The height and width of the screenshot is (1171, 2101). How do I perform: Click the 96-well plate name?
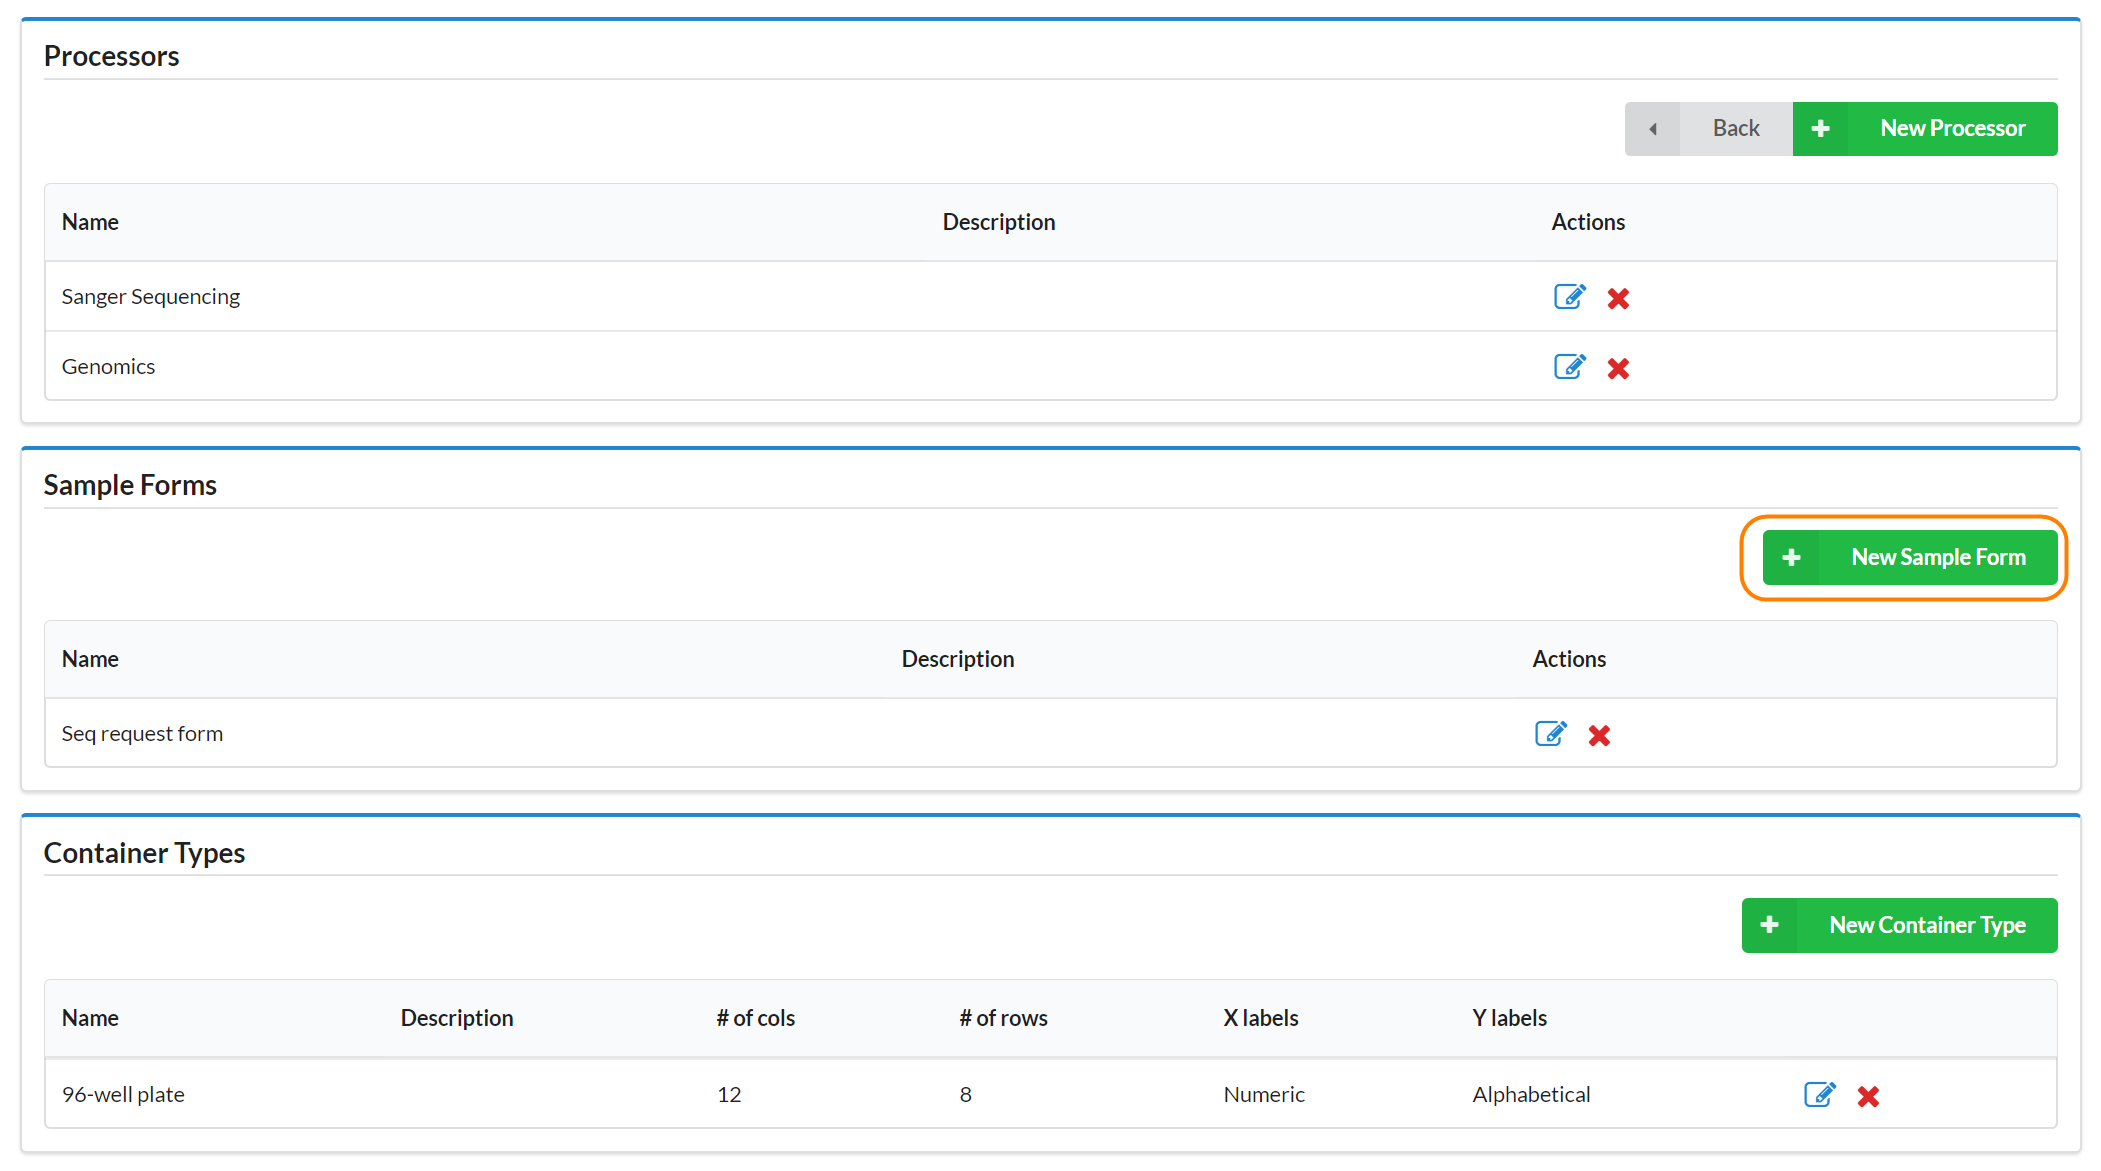pos(123,1095)
